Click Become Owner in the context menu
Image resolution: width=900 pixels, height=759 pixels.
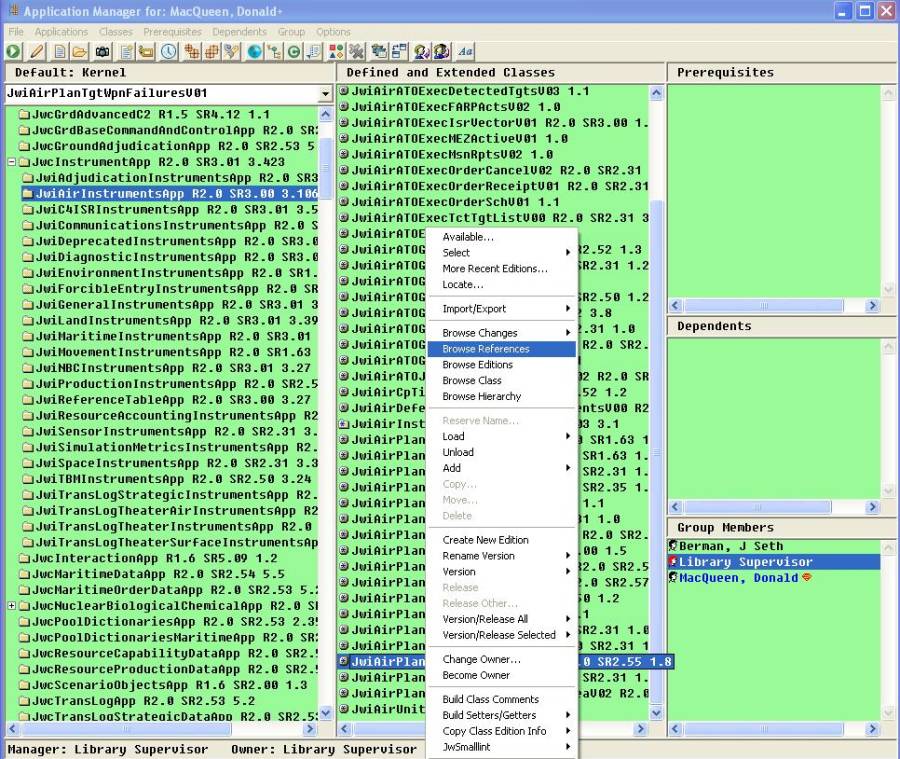478,676
